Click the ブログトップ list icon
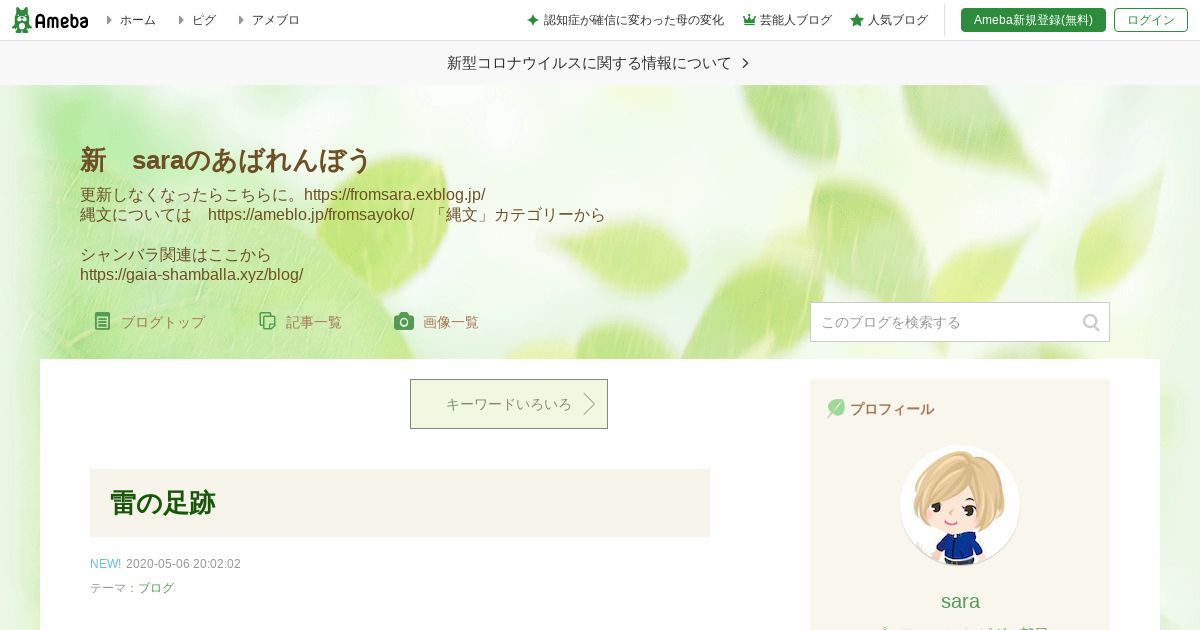The width and height of the screenshot is (1200, 630). point(102,321)
